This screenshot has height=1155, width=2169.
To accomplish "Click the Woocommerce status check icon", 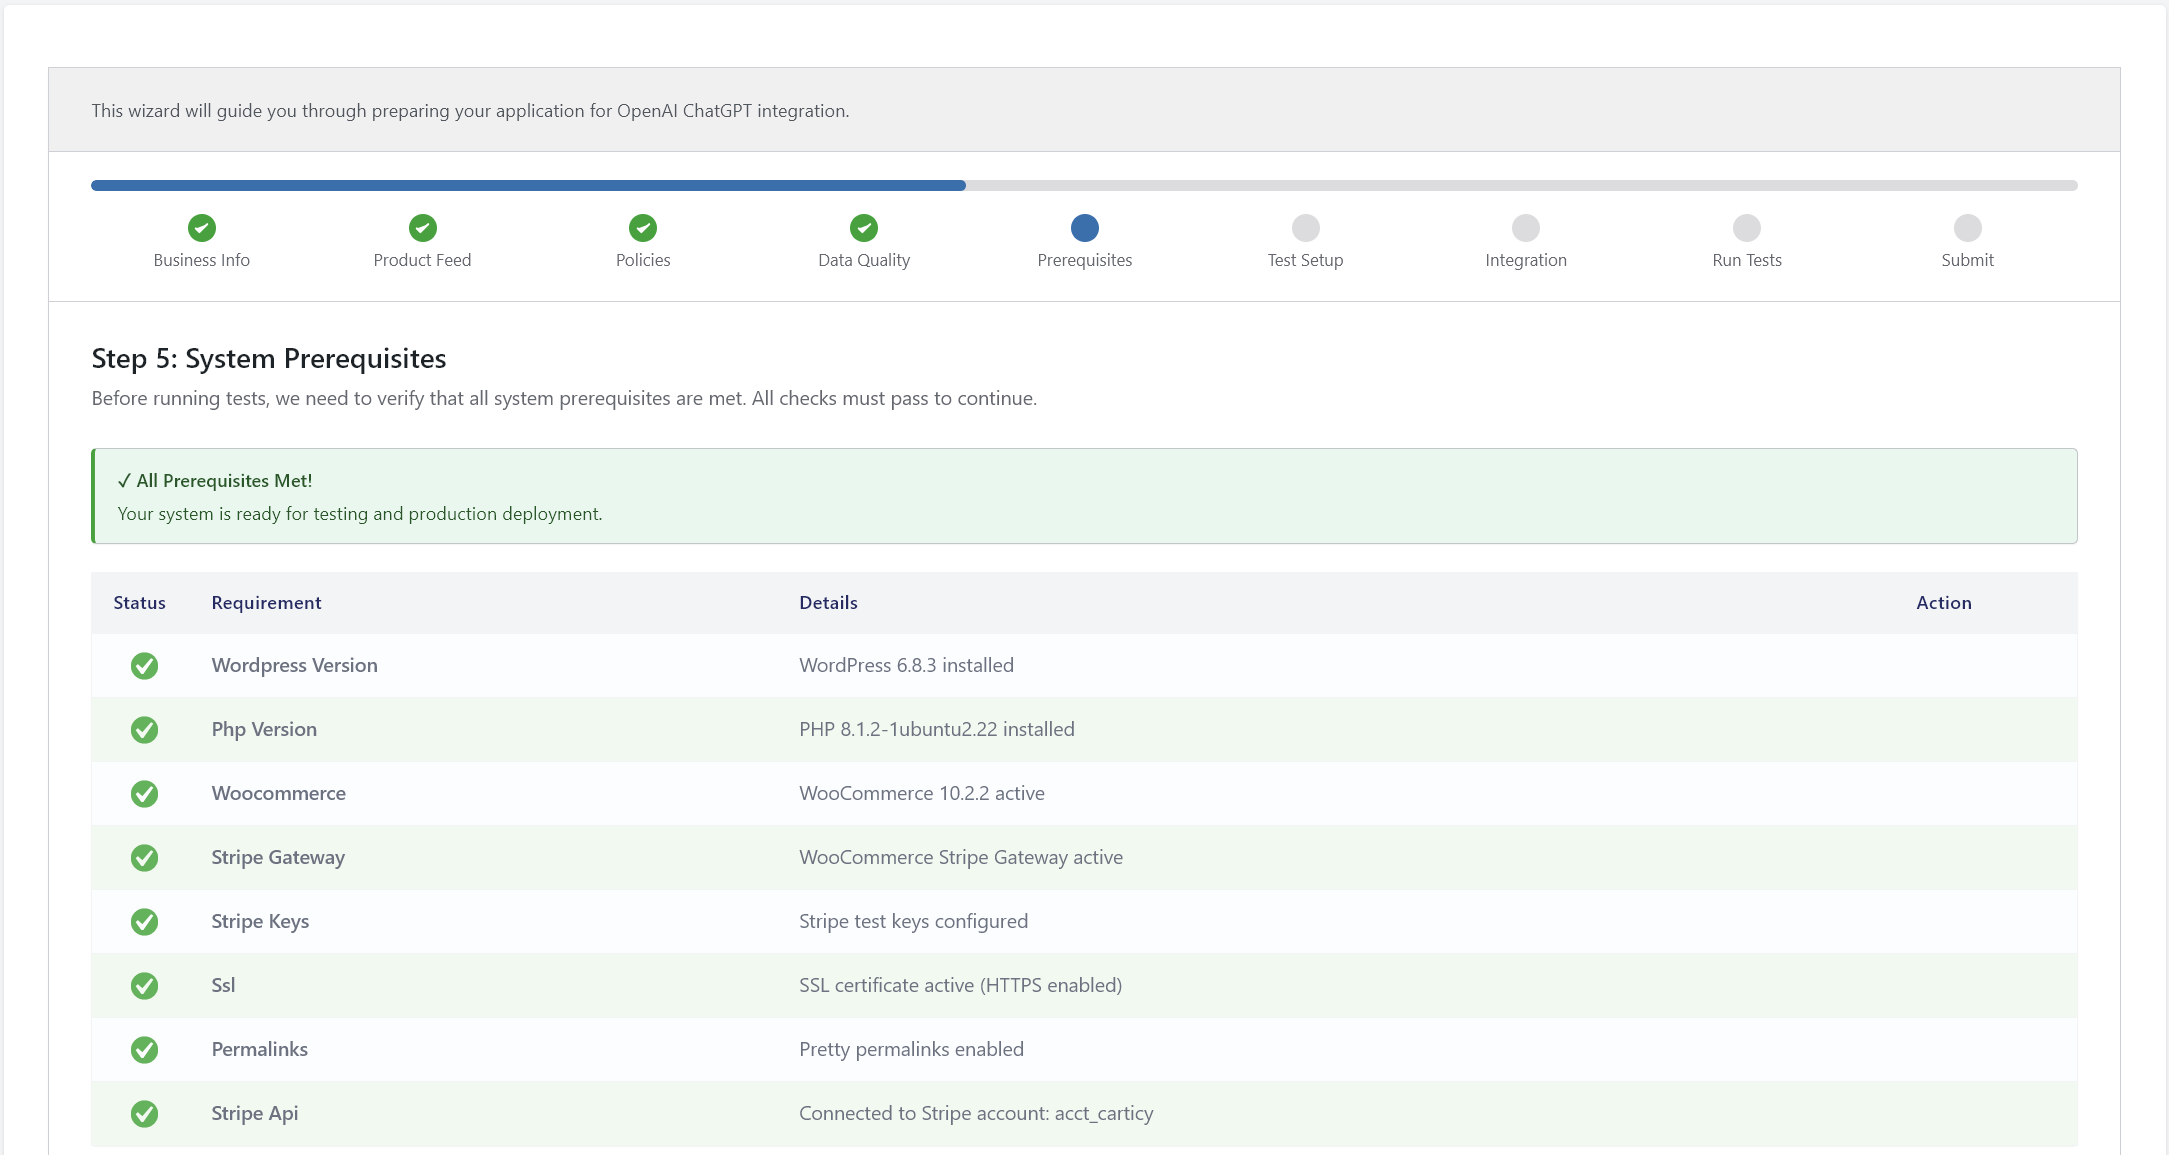I will (145, 794).
